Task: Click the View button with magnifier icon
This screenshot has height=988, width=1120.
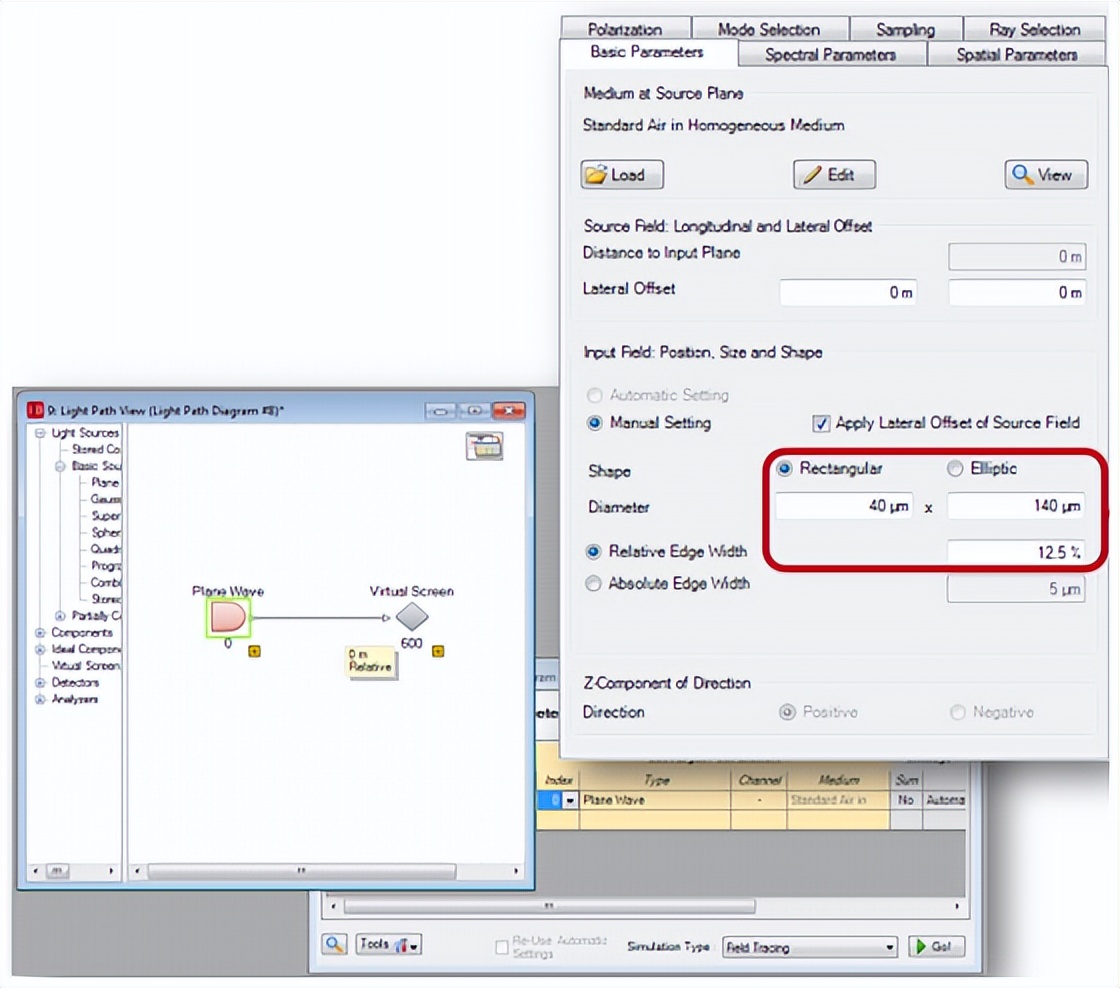Action: click(x=1045, y=175)
